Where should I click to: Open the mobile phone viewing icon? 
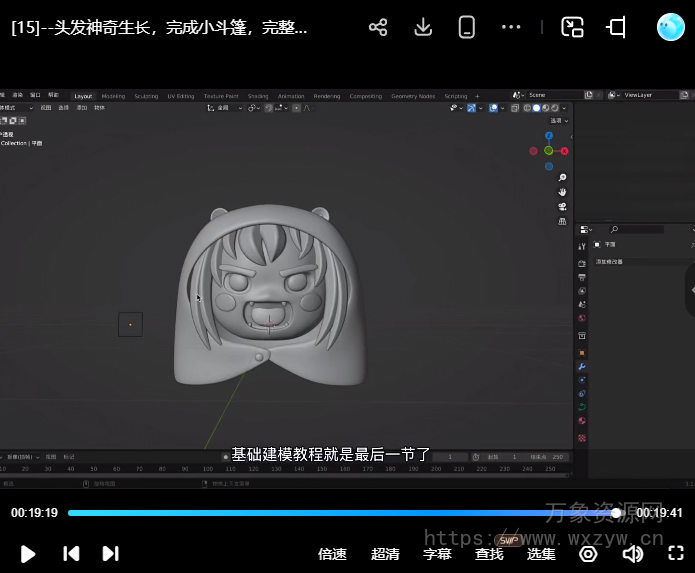point(466,28)
